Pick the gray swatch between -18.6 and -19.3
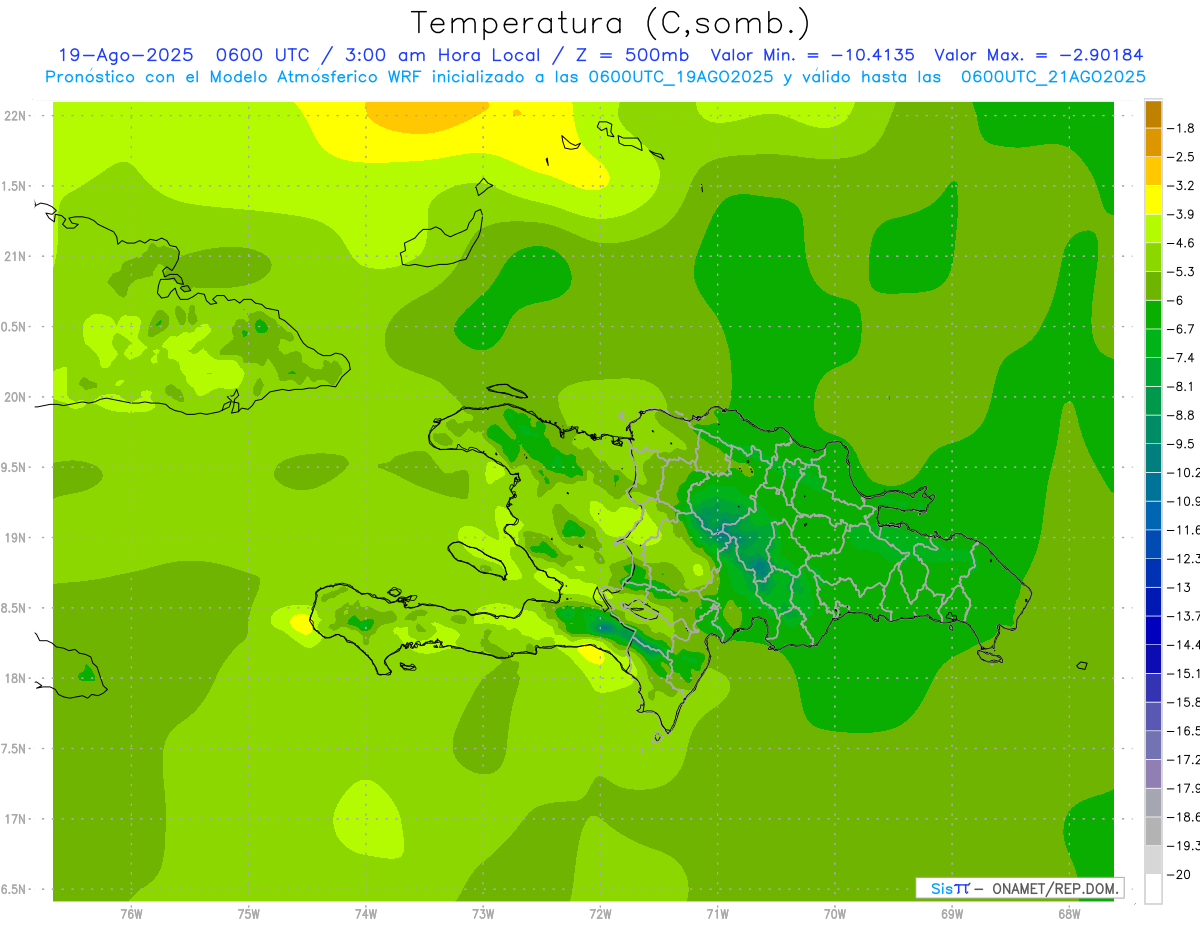1200x927 pixels. pyautogui.click(x=1153, y=831)
